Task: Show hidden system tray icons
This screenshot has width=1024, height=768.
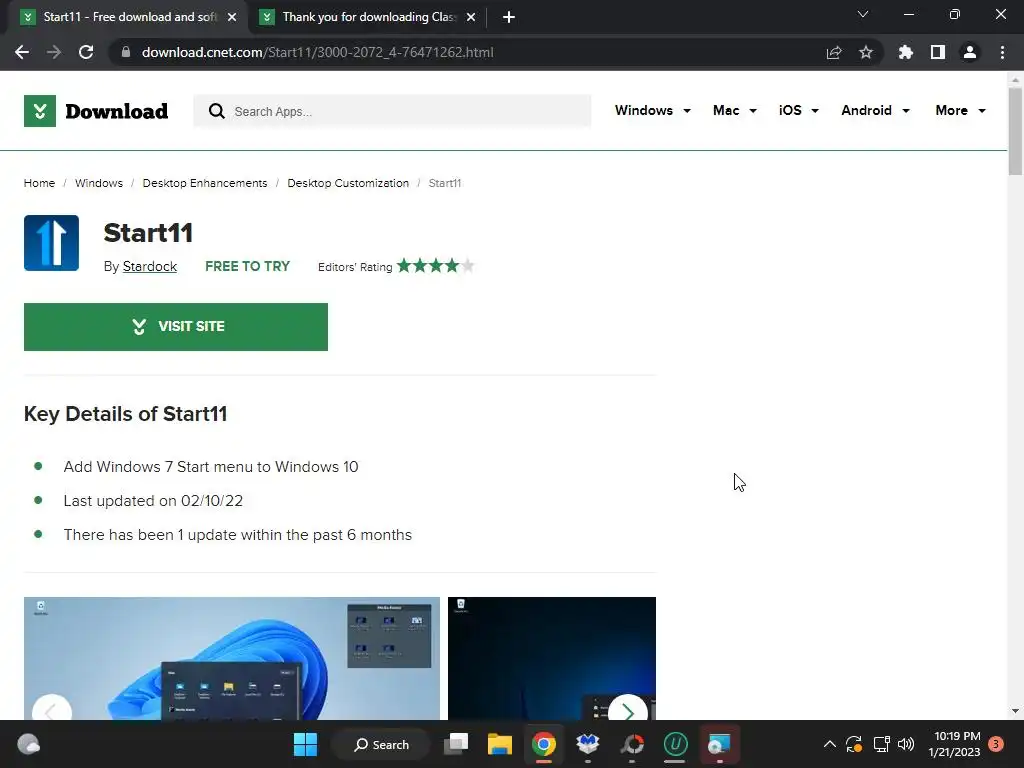Action: [829, 744]
